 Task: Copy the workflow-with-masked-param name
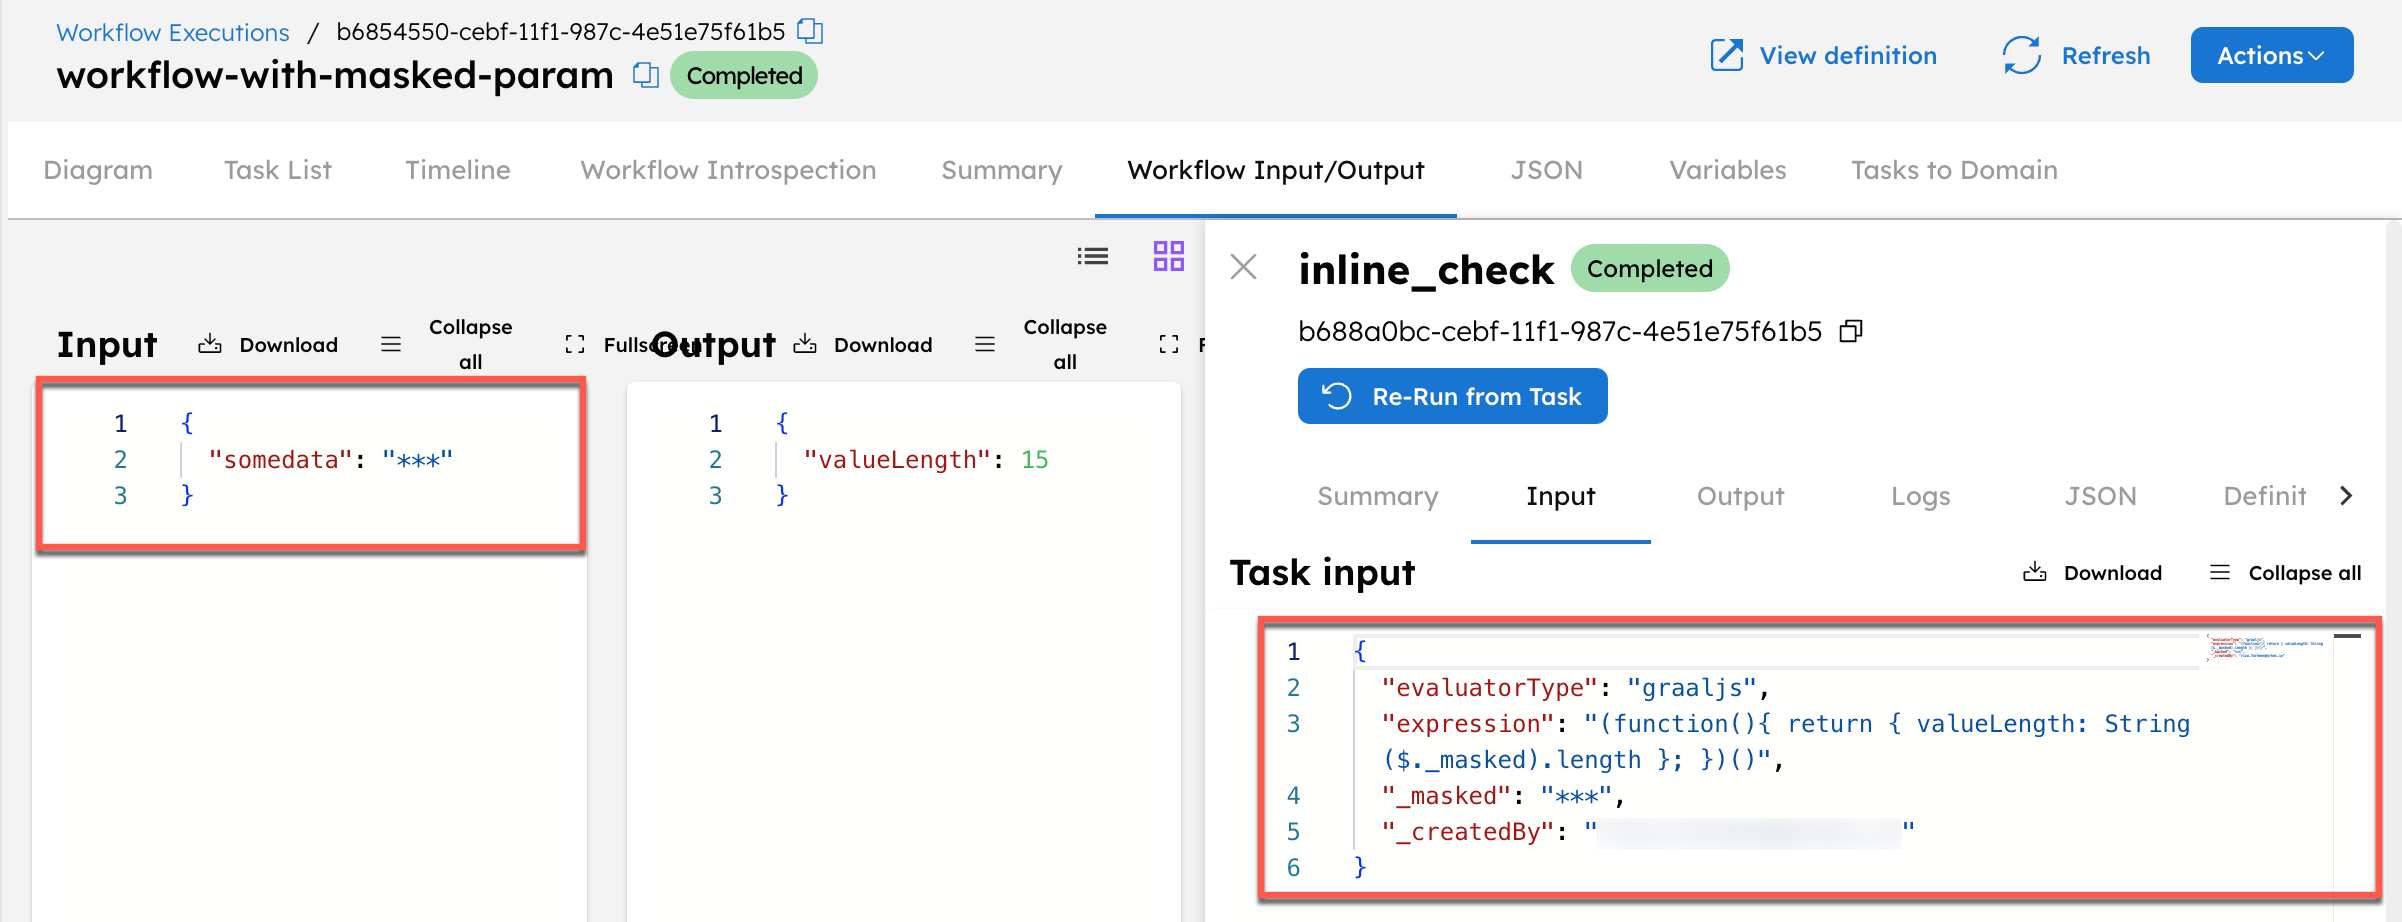(x=646, y=75)
